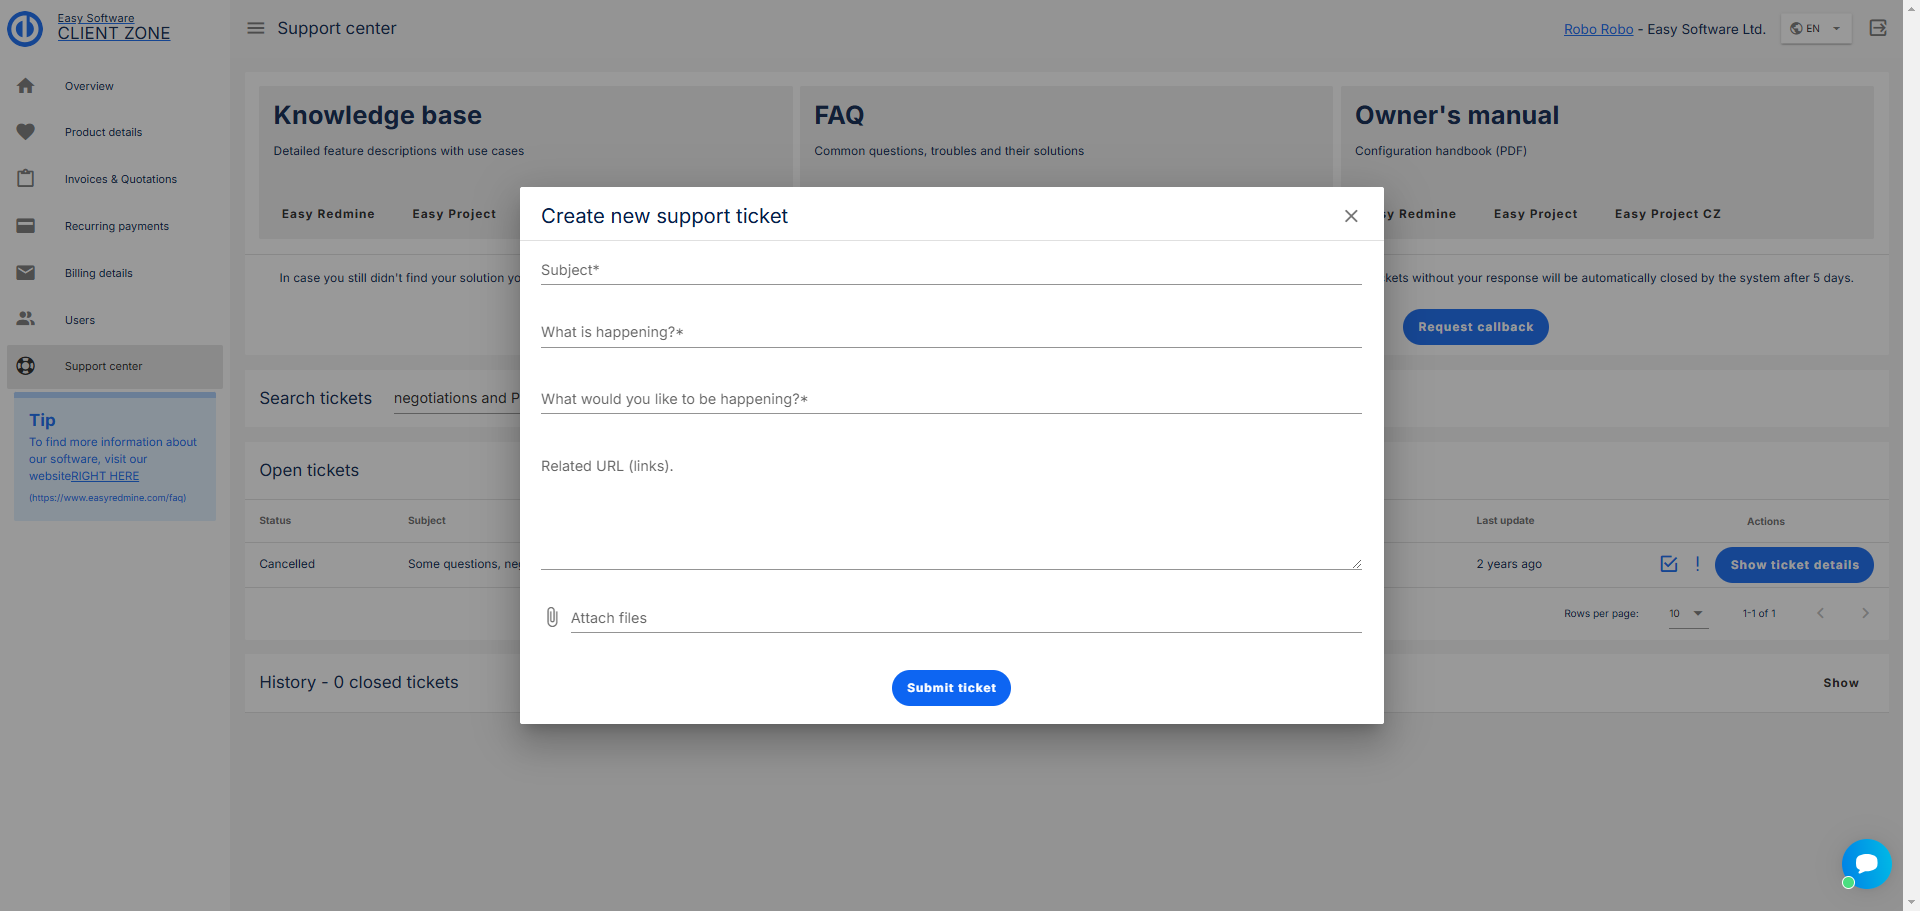Click the logout icon in header
The image size is (1920, 911).
[x=1878, y=28]
